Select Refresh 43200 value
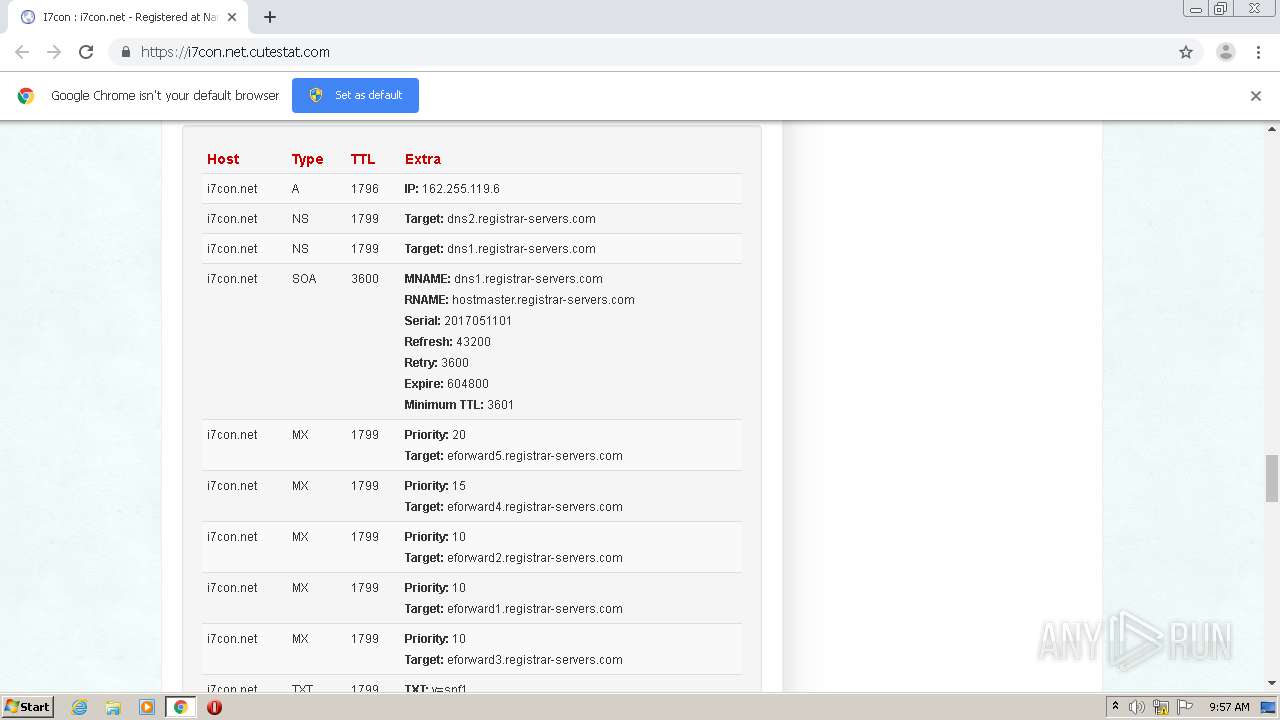This screenshot has width=1280, height=720. coord(473,342)
